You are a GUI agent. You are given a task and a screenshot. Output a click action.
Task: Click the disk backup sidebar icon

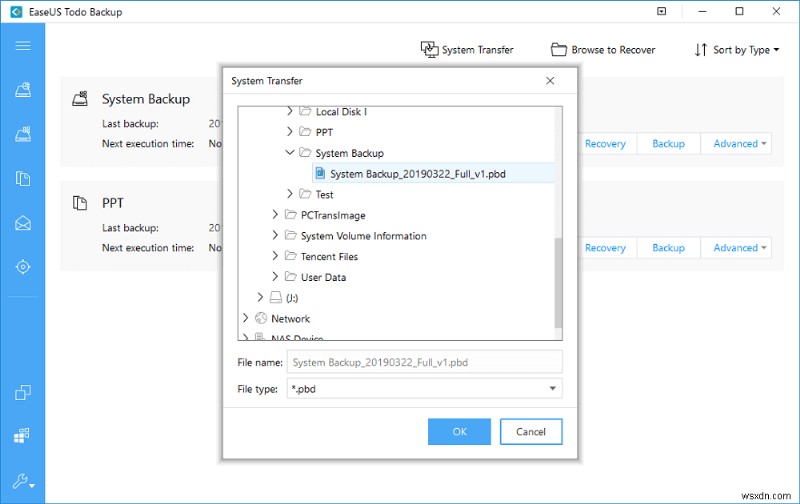click(x=22, y=90)
